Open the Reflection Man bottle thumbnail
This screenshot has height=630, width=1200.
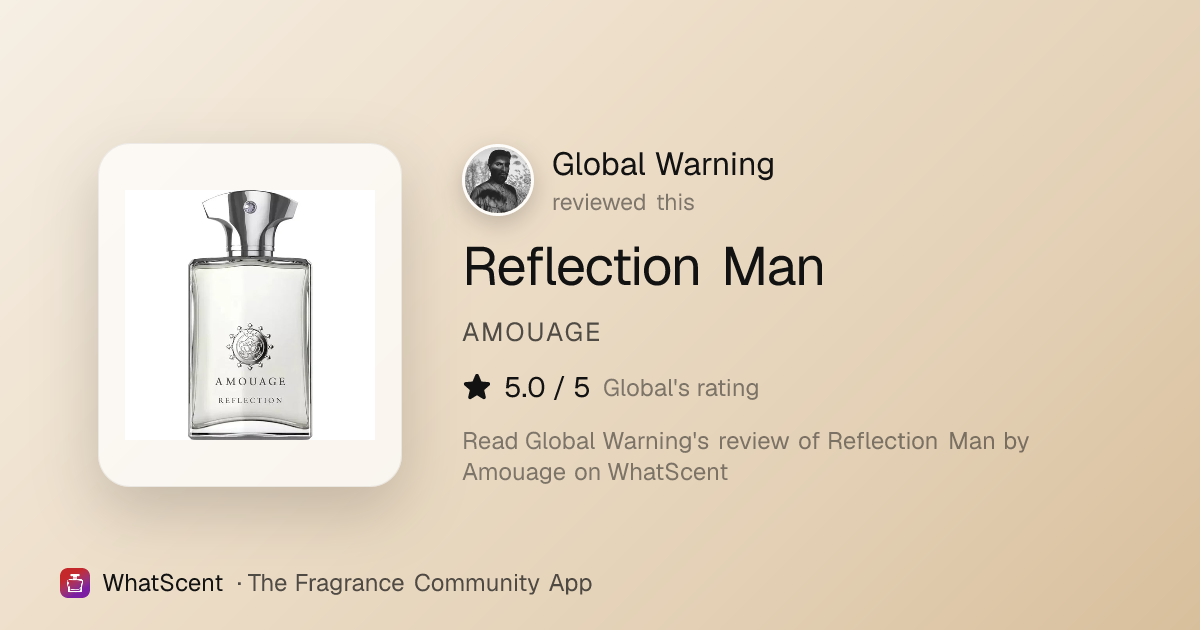click(x=250, y=315)
